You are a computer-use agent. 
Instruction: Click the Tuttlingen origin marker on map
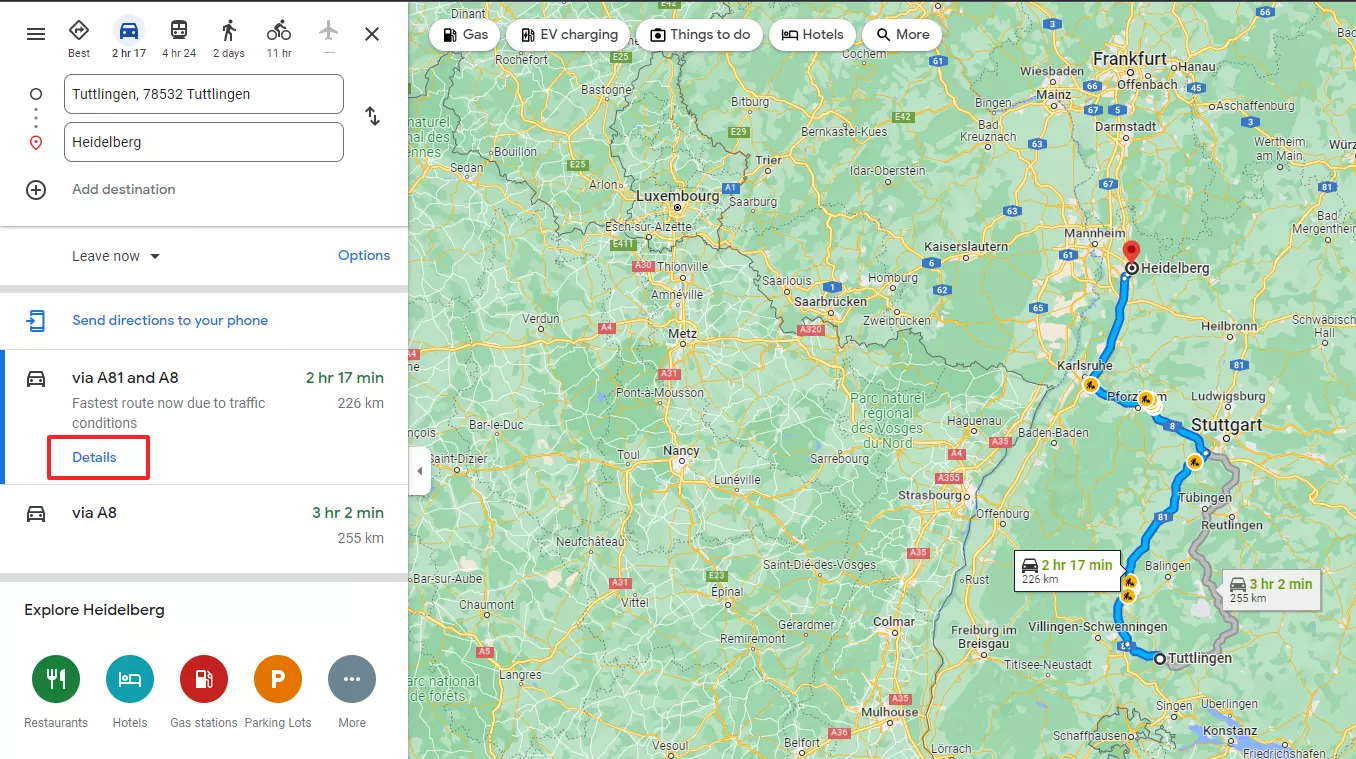point(1160,659)
